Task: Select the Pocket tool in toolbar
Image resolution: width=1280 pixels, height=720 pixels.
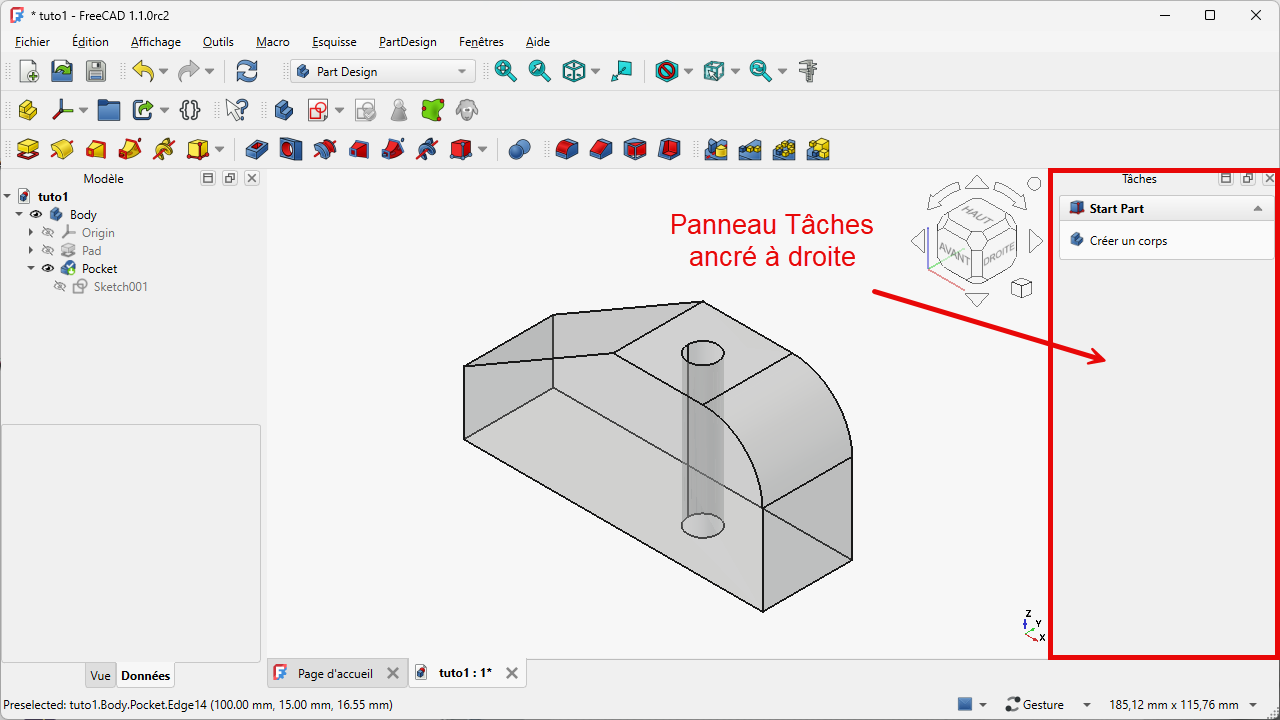Action: click(x=257, y=150)
